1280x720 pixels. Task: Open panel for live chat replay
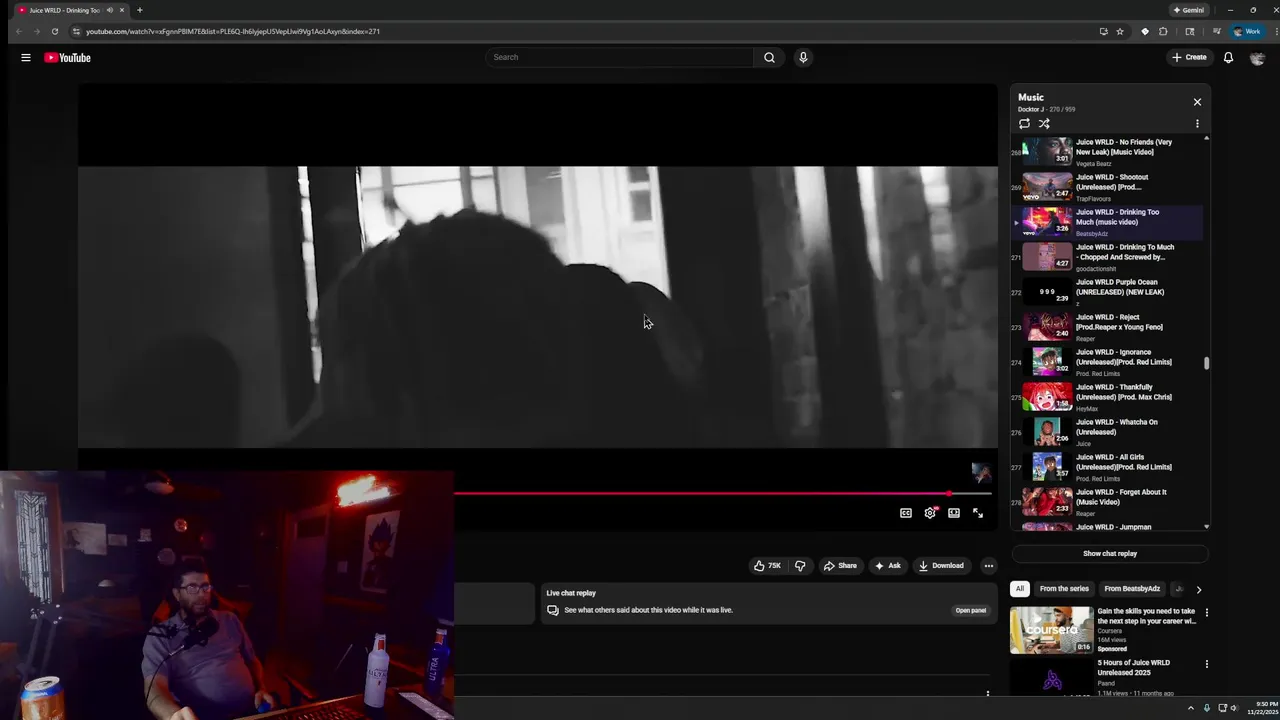click(970, 610)
